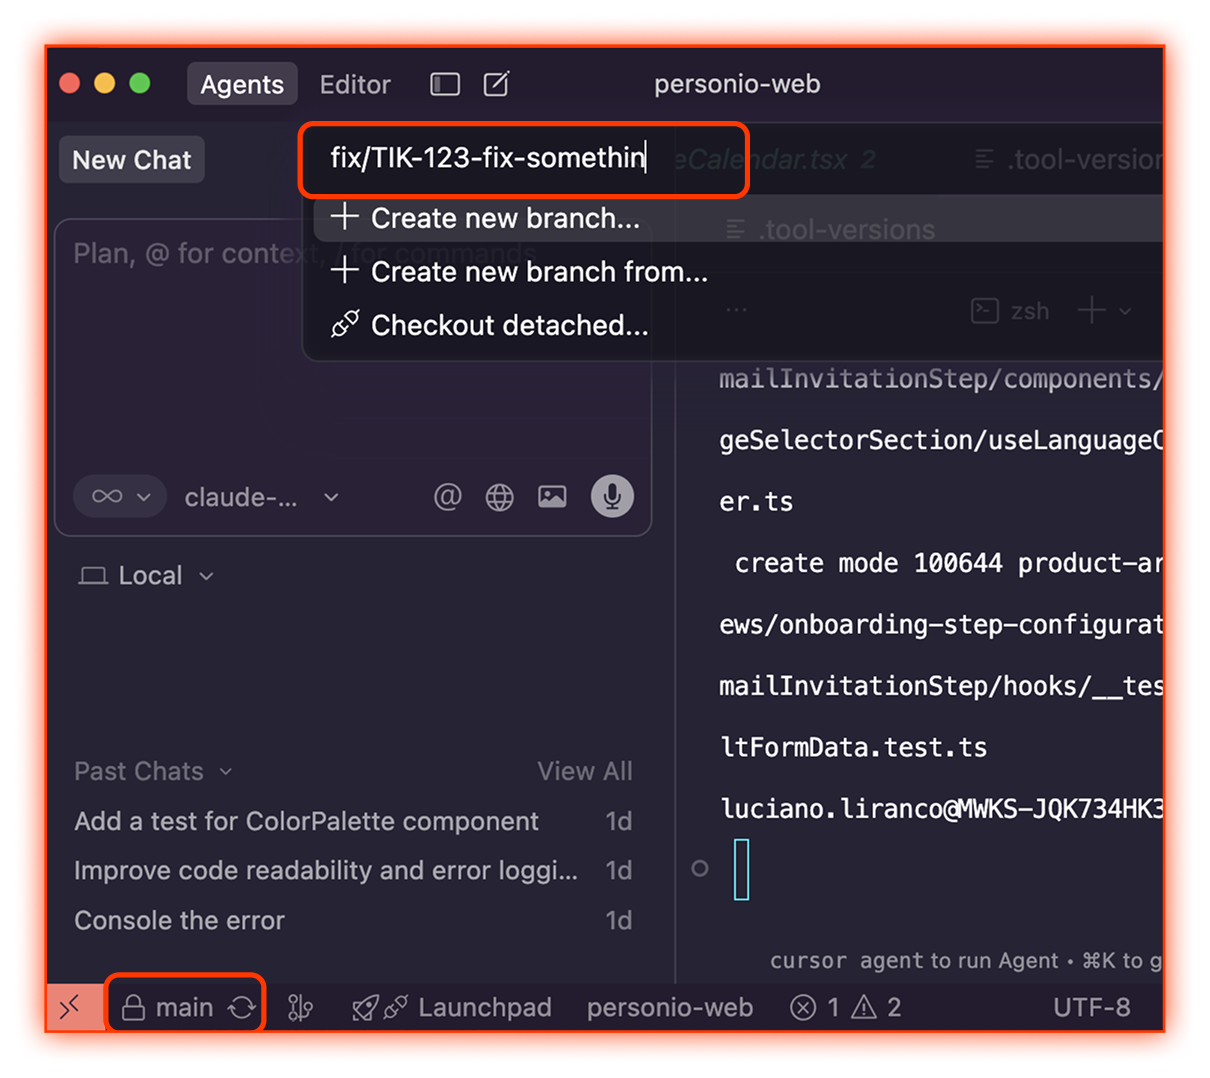Toggle the sidebar panel layout icon
Screen dimensions: 1210x1078
[444, 84]
